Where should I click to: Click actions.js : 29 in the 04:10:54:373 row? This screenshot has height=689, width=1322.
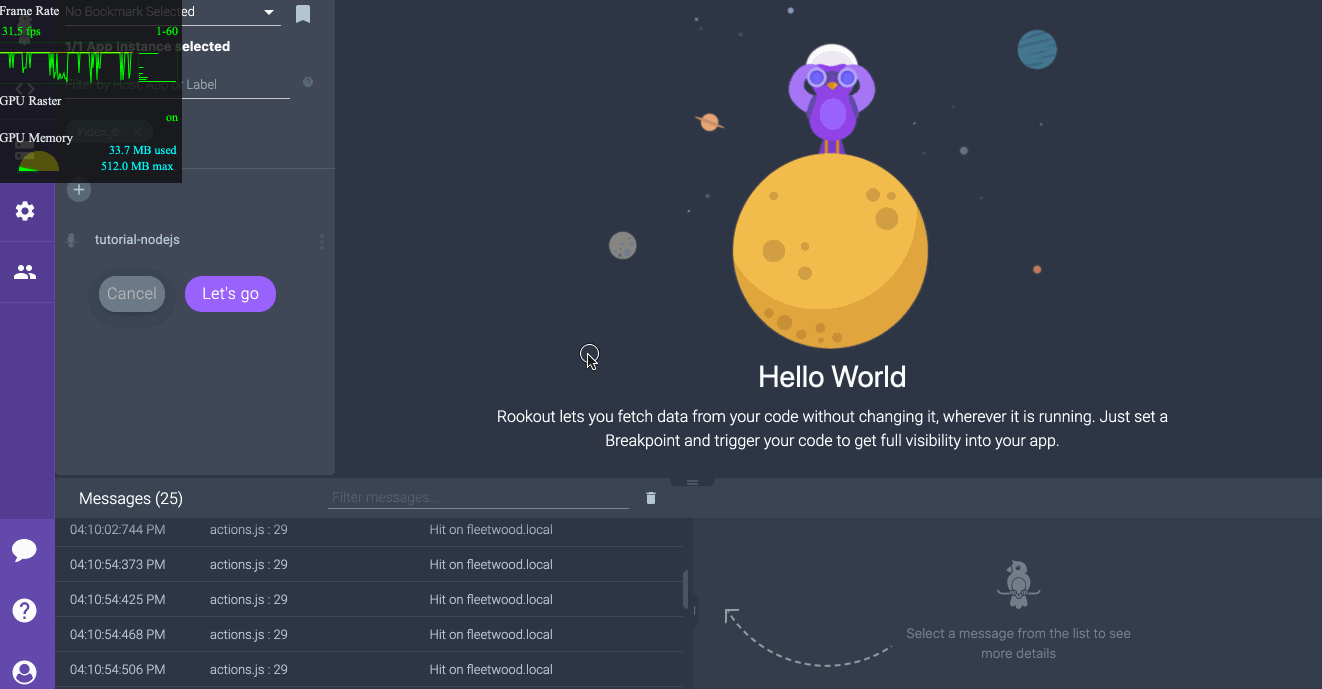[x=249, y=565]
